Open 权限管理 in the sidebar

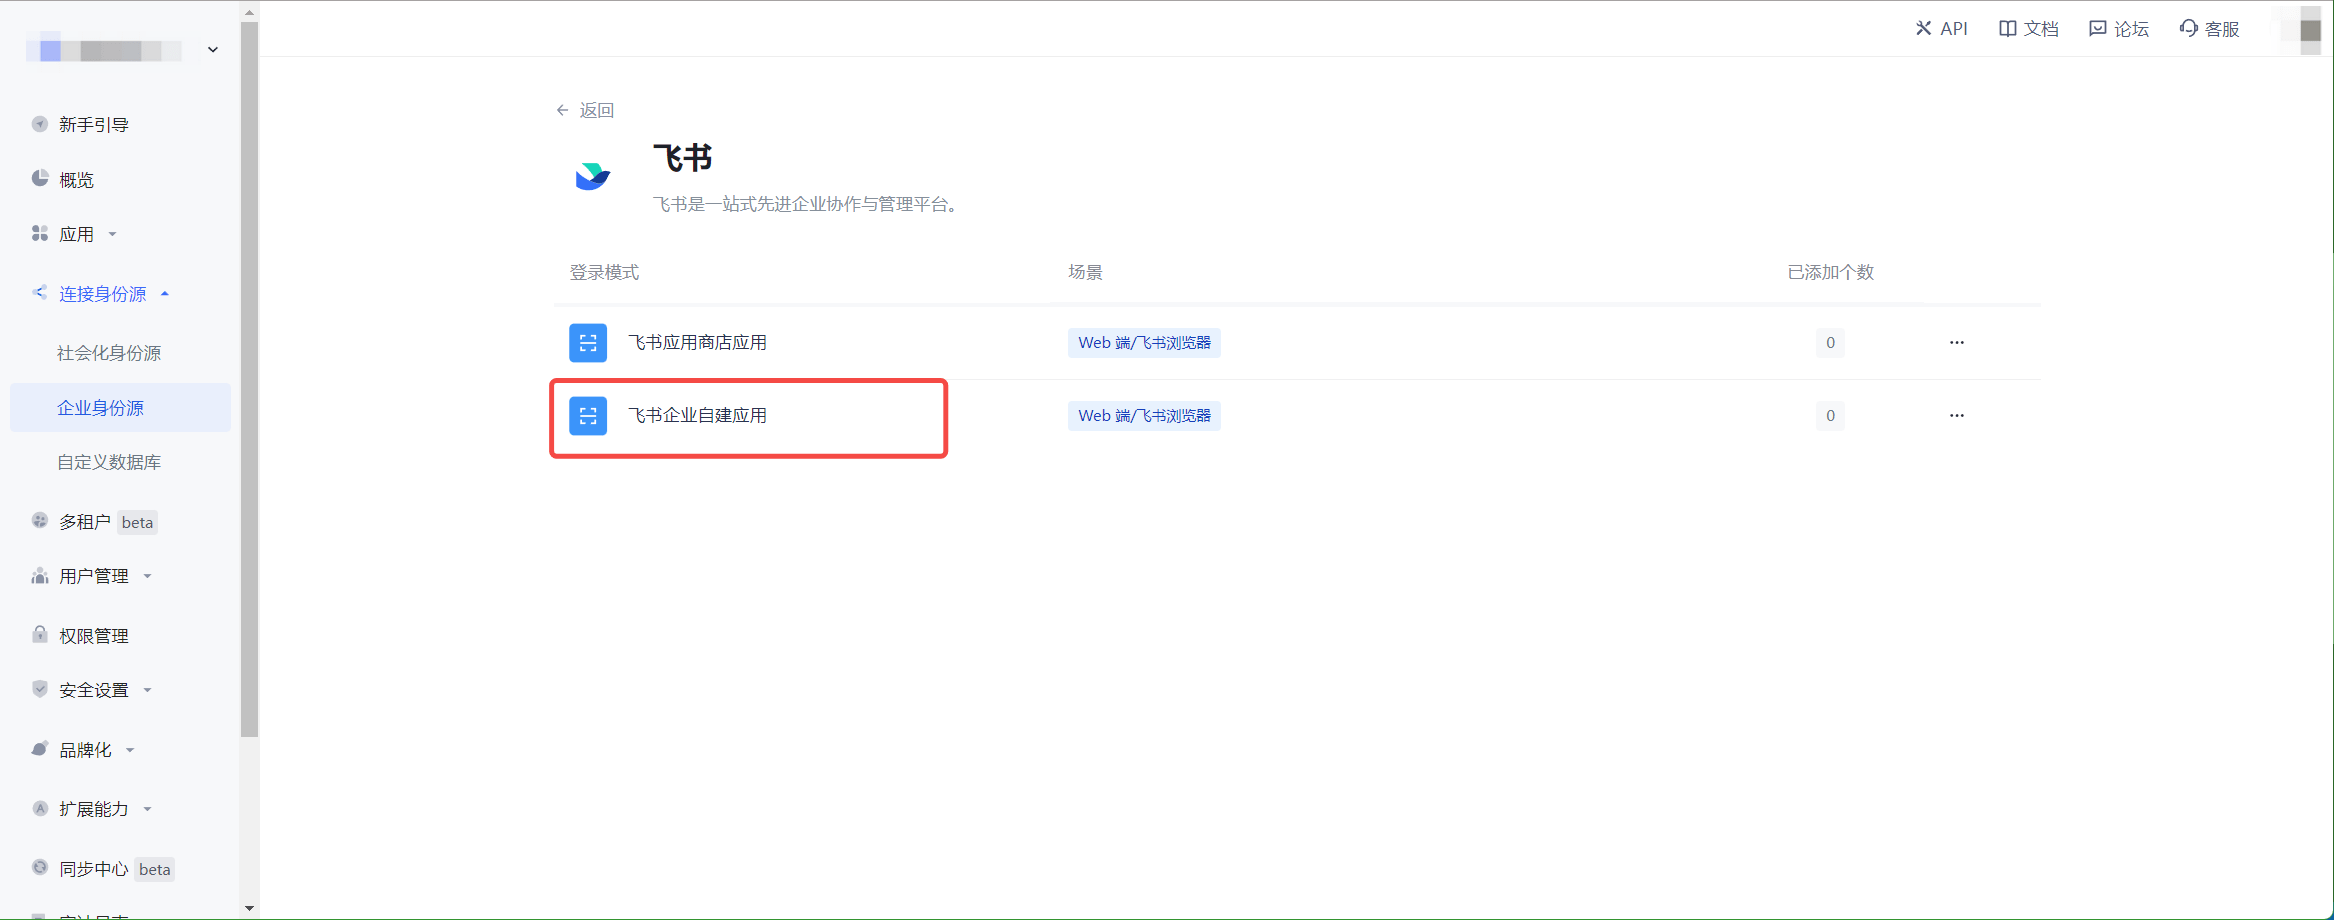point(94,636)
